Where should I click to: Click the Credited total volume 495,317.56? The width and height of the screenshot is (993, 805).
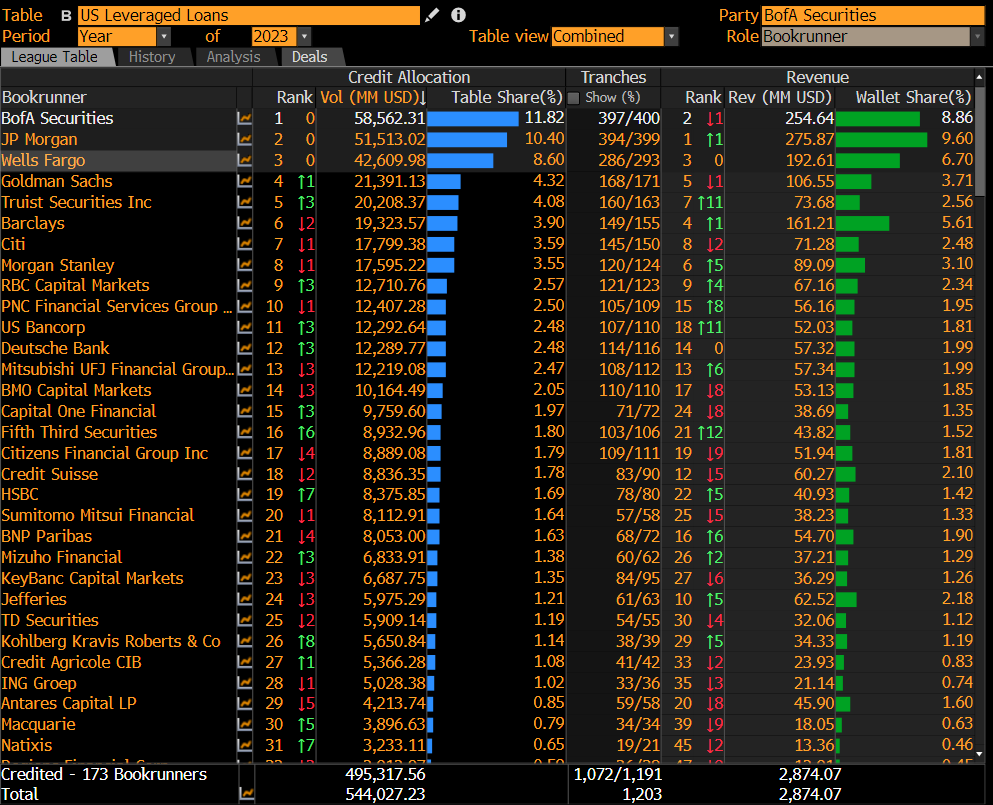pos(385,774)
